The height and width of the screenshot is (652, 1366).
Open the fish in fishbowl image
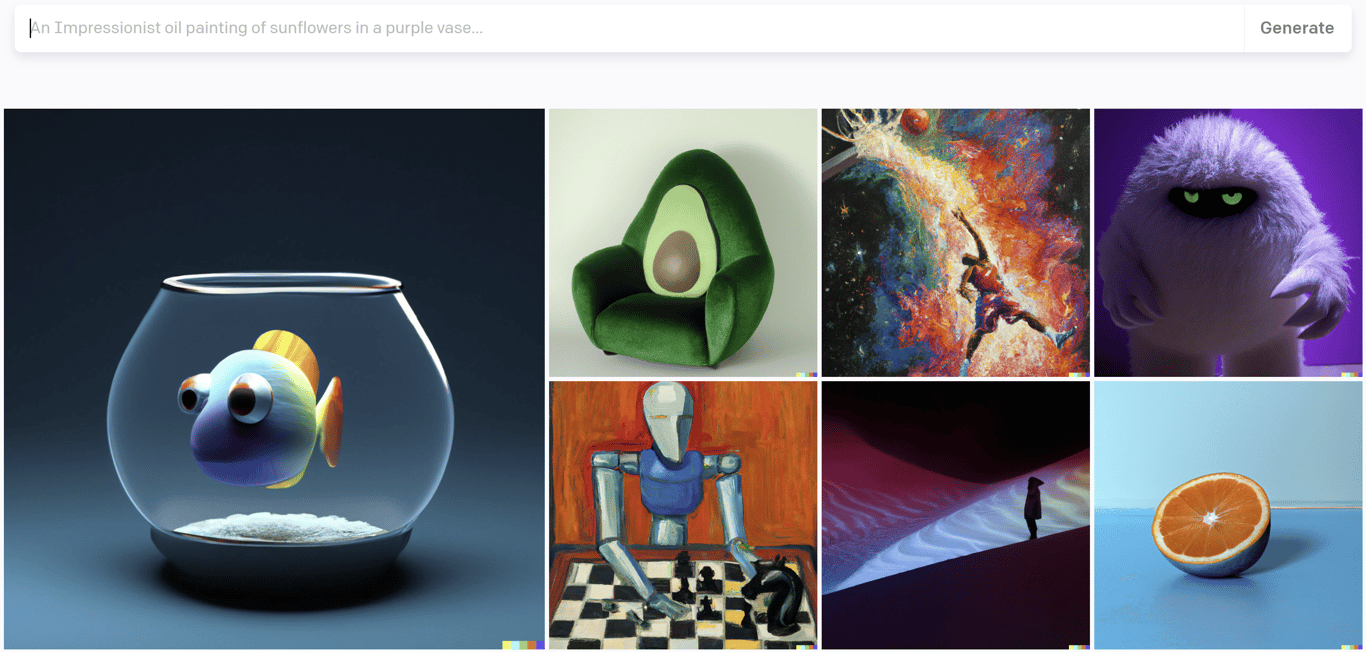click(274, 379)
